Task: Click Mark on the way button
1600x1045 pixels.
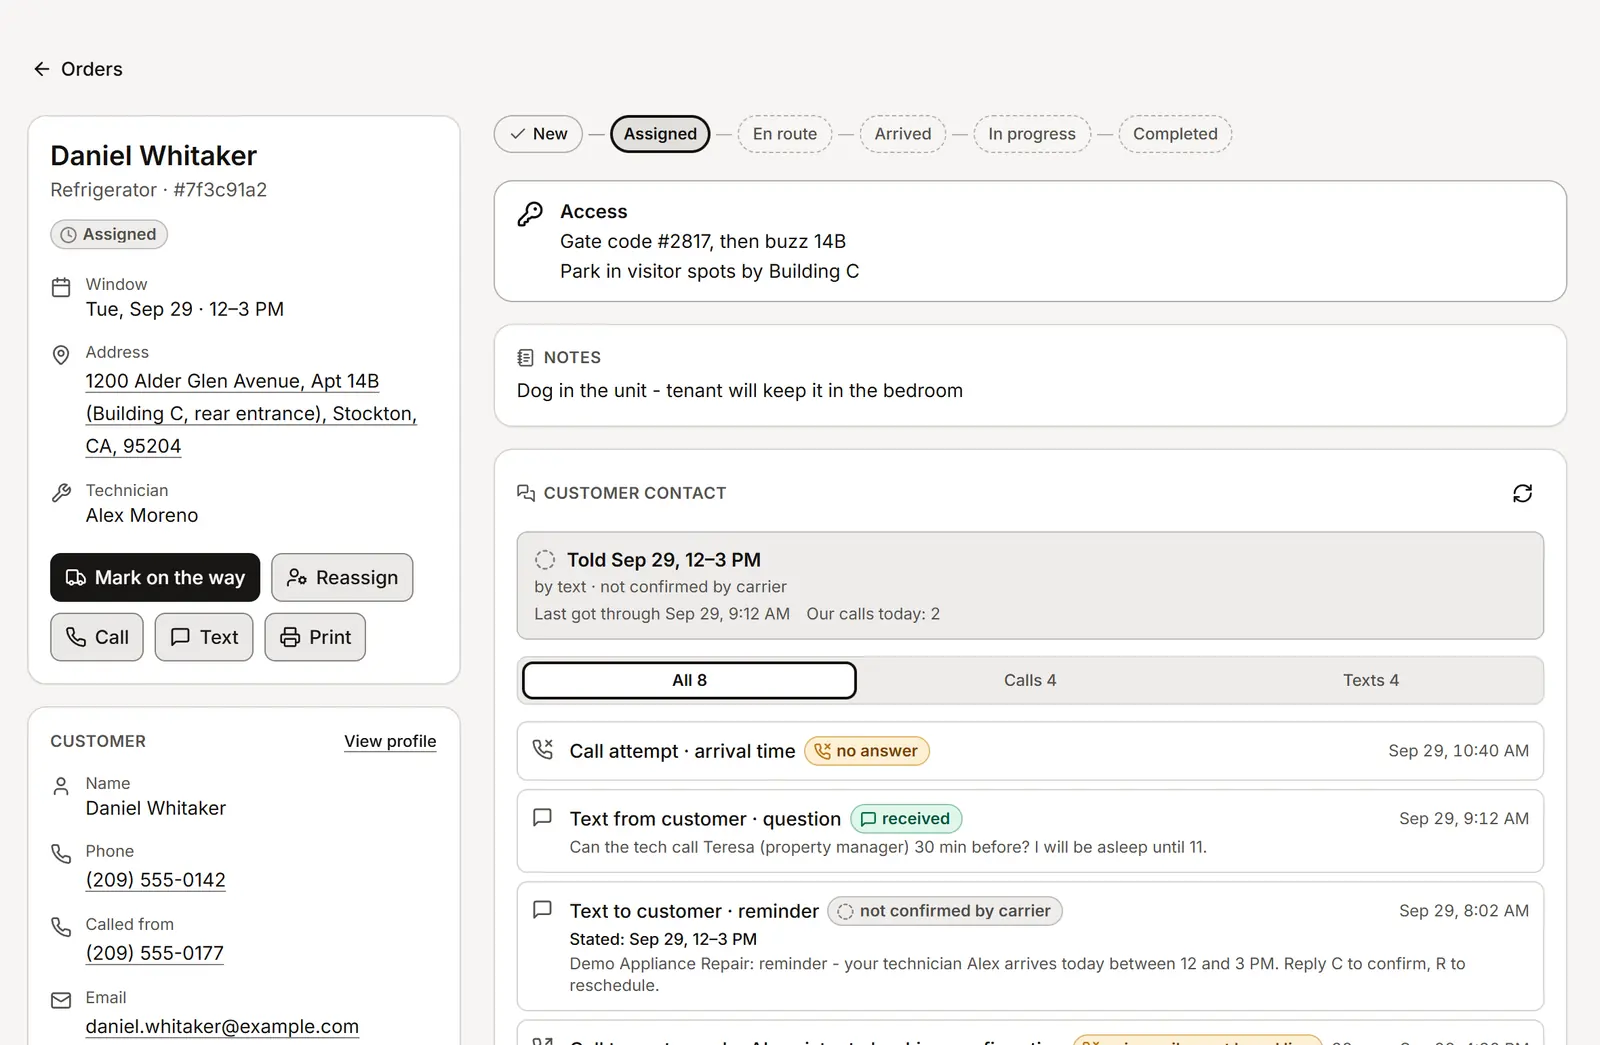Action: click(155, 577)
